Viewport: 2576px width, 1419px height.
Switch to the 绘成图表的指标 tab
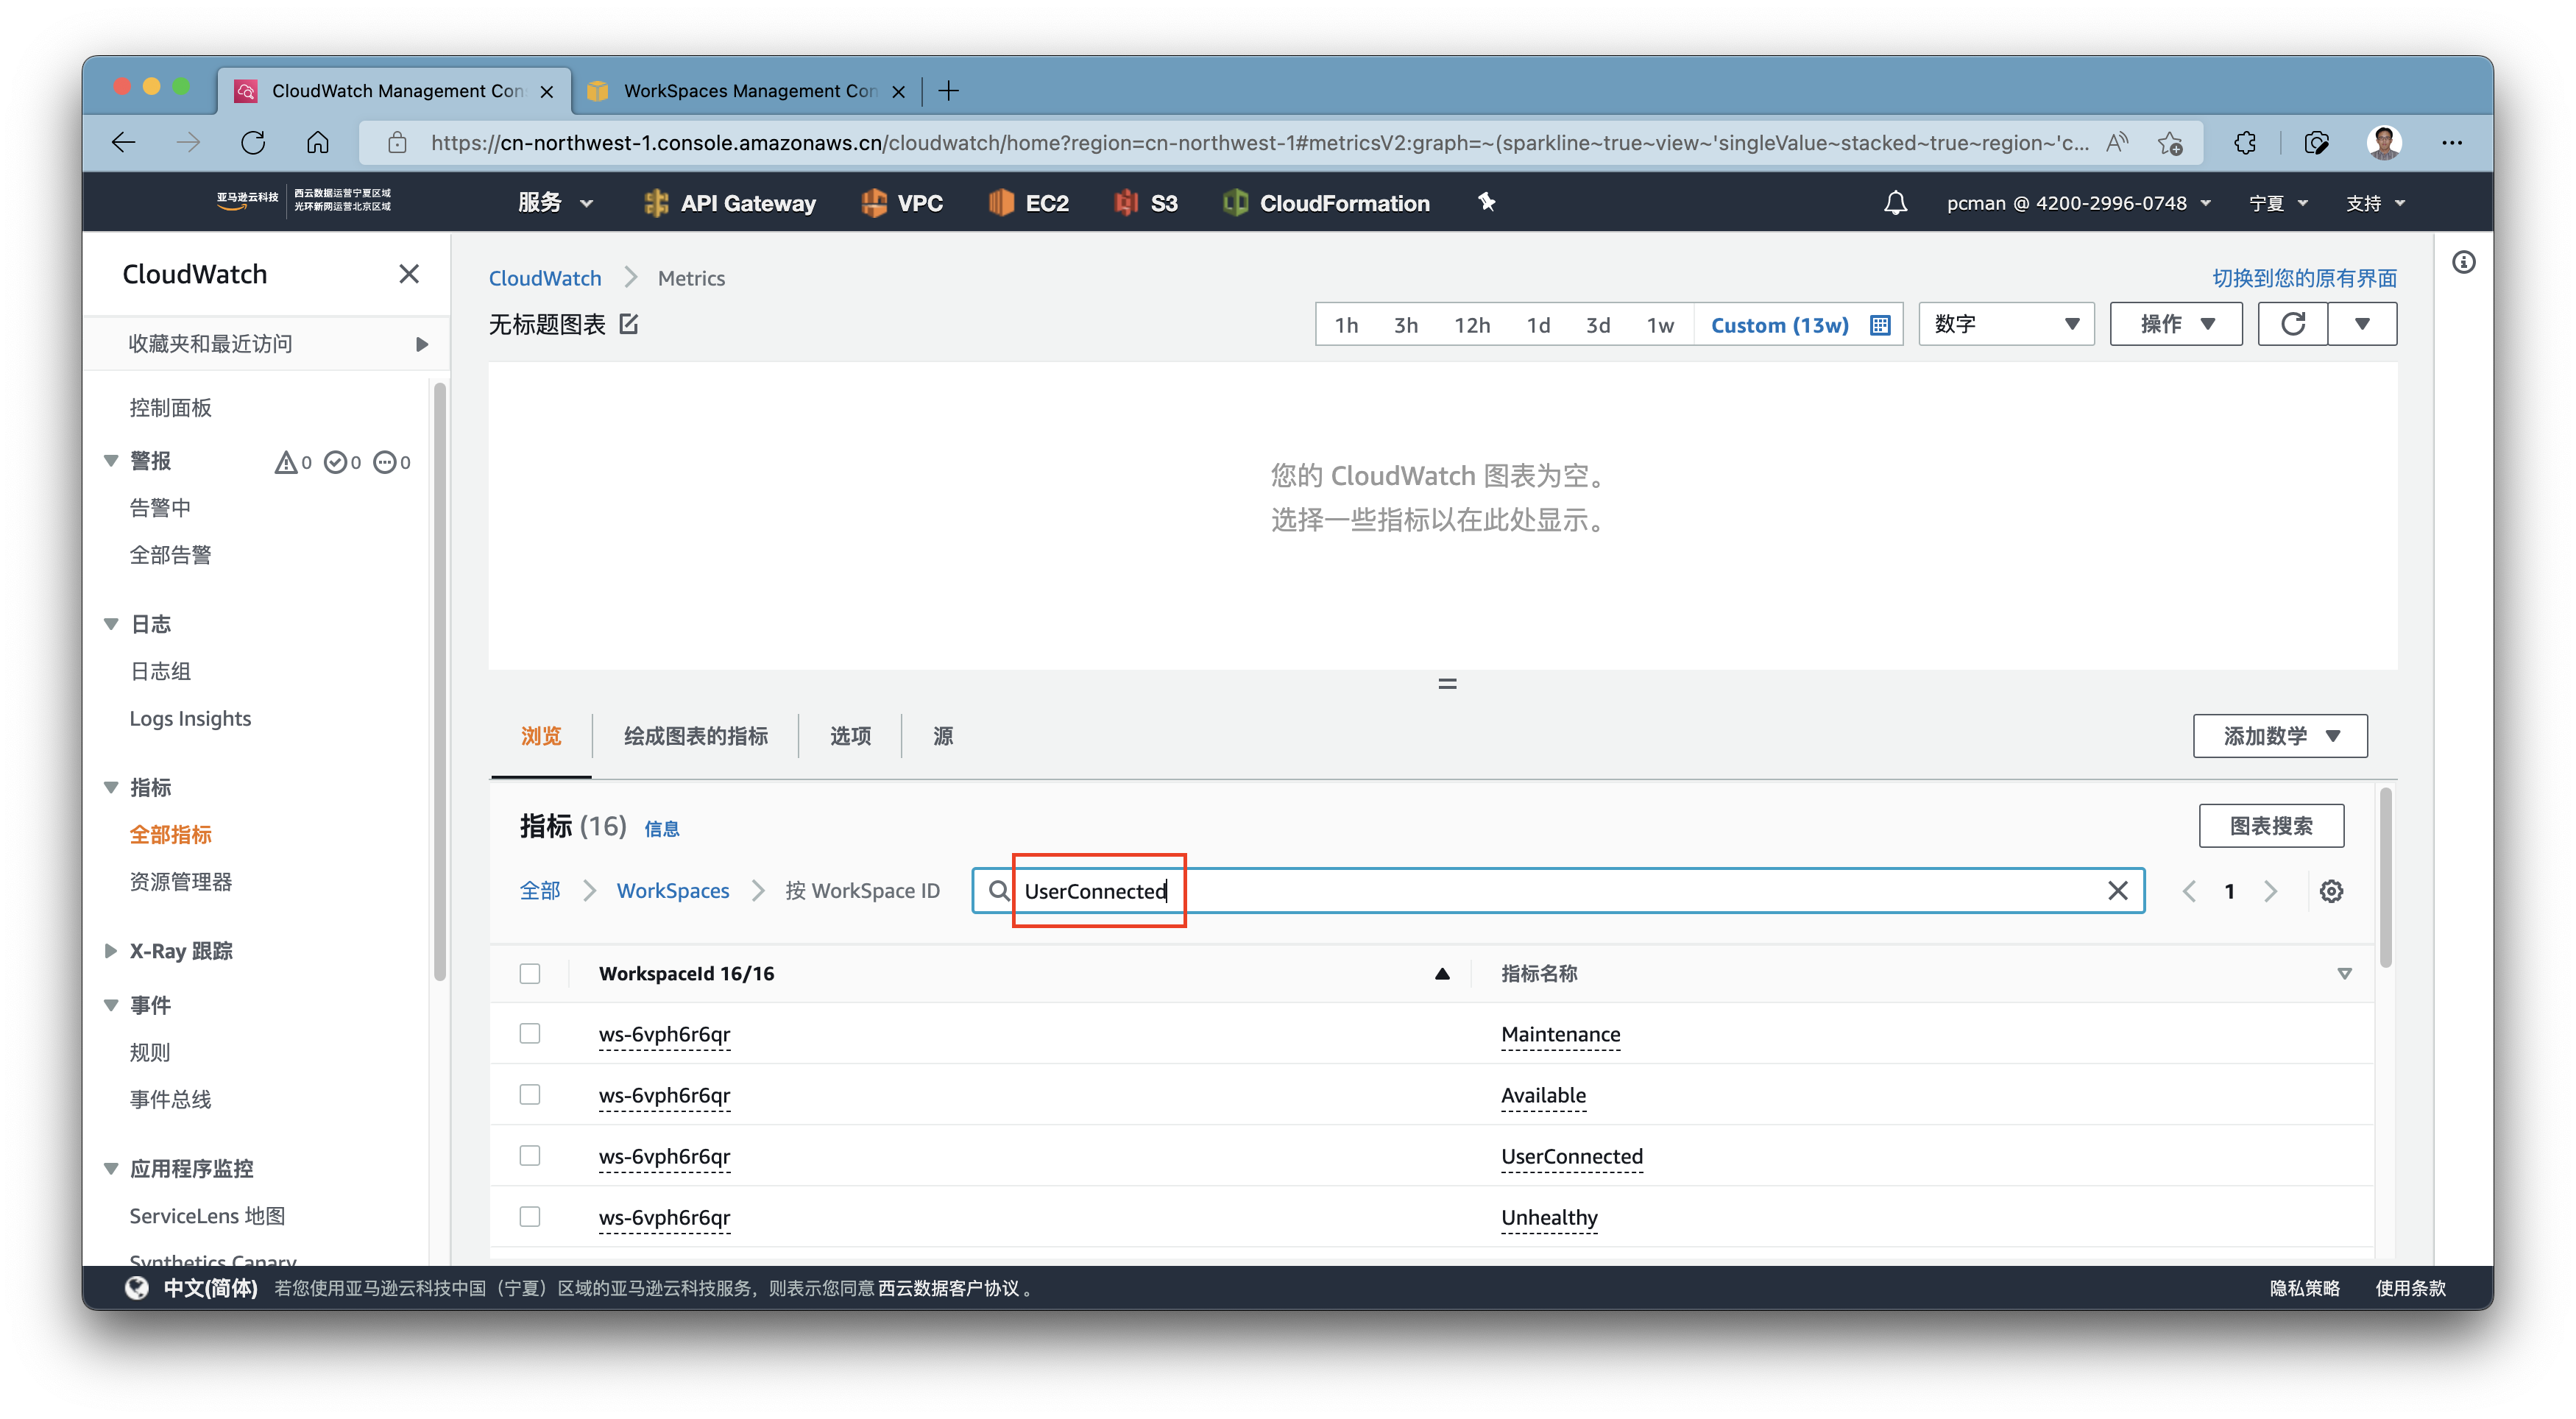[x=696, y=736]
